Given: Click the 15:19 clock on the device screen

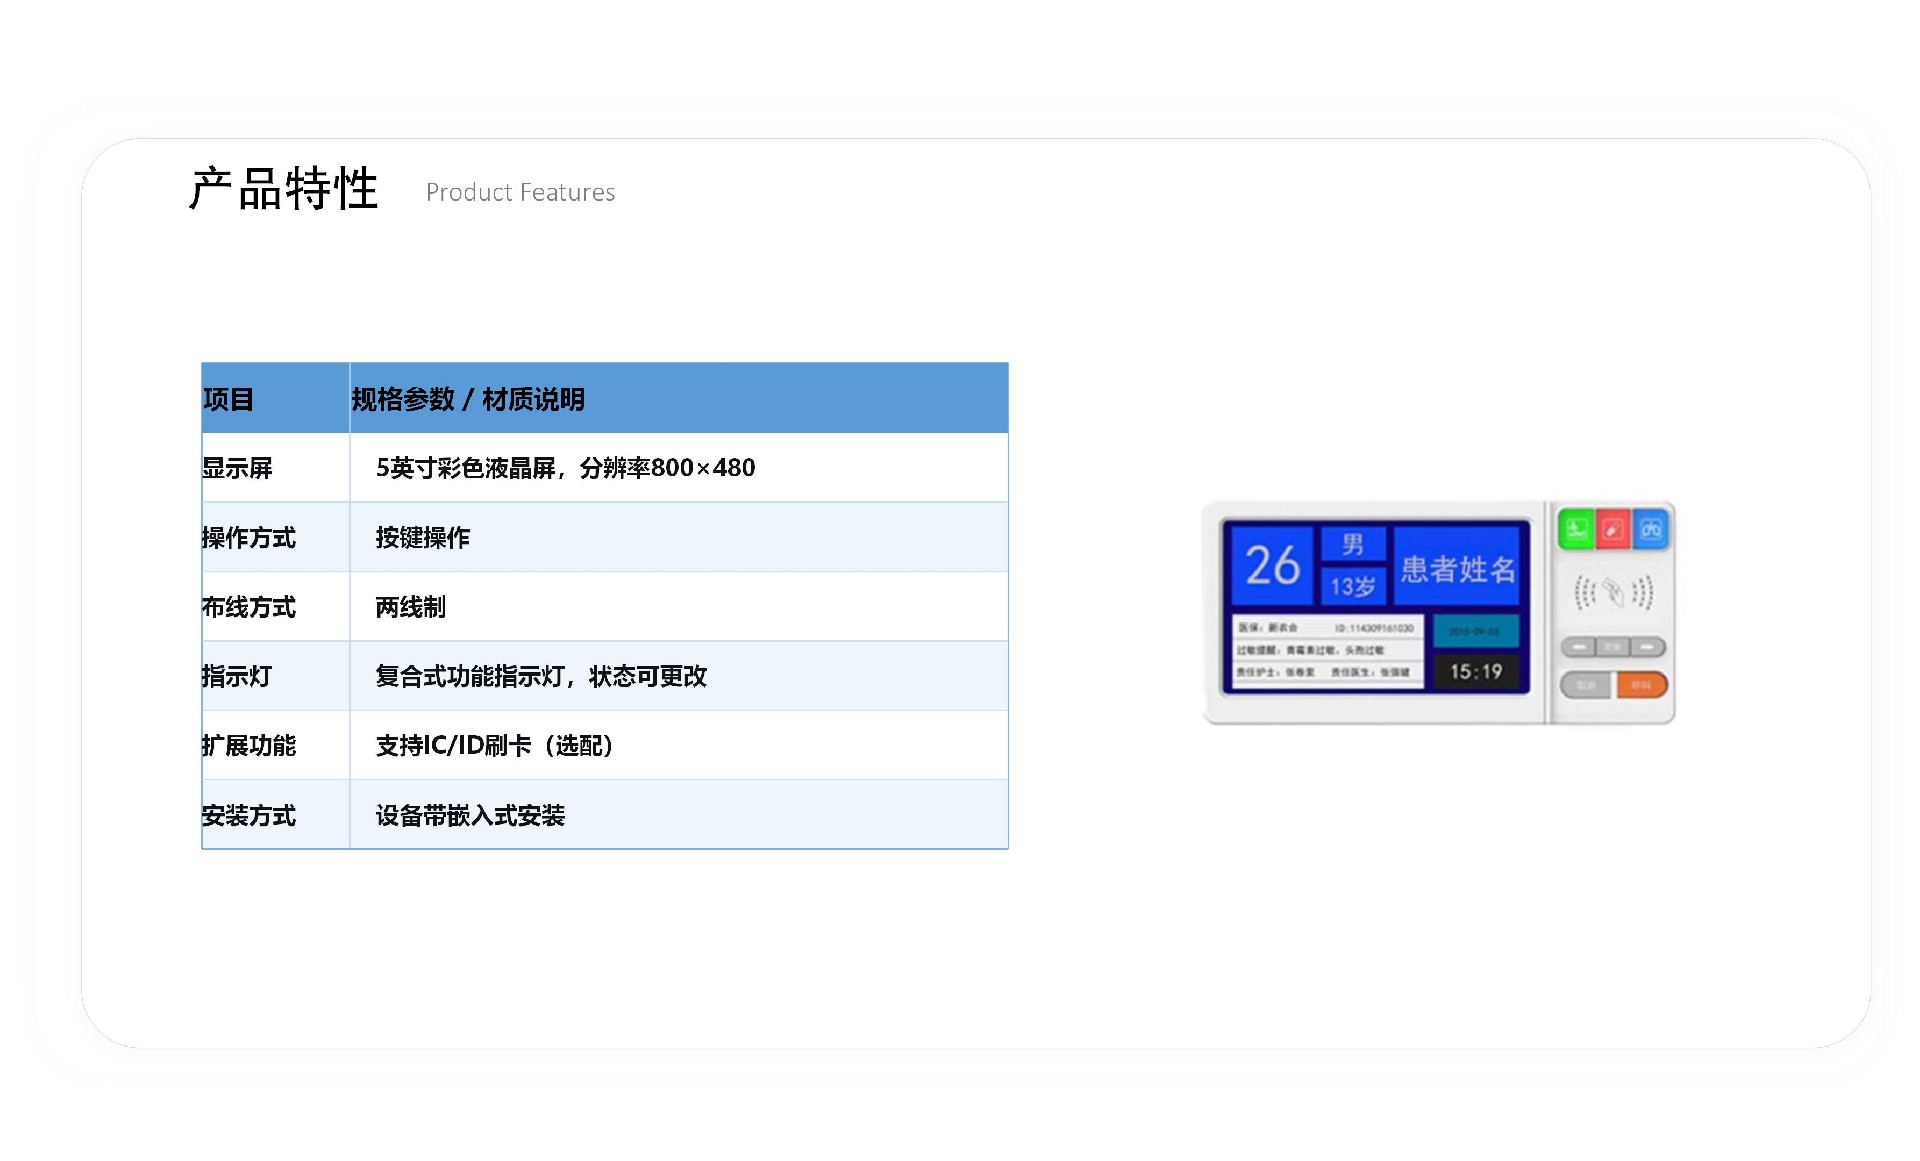Looking at the screenshot, I should pyautogui.click(x=1476, y=672).
